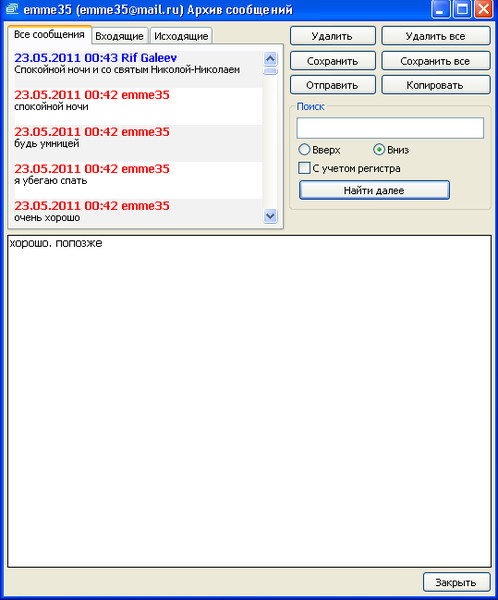Screen dimensions: 498x600
Task: Click the scroll down arrow in message list
Action: [x=271, y=216]
